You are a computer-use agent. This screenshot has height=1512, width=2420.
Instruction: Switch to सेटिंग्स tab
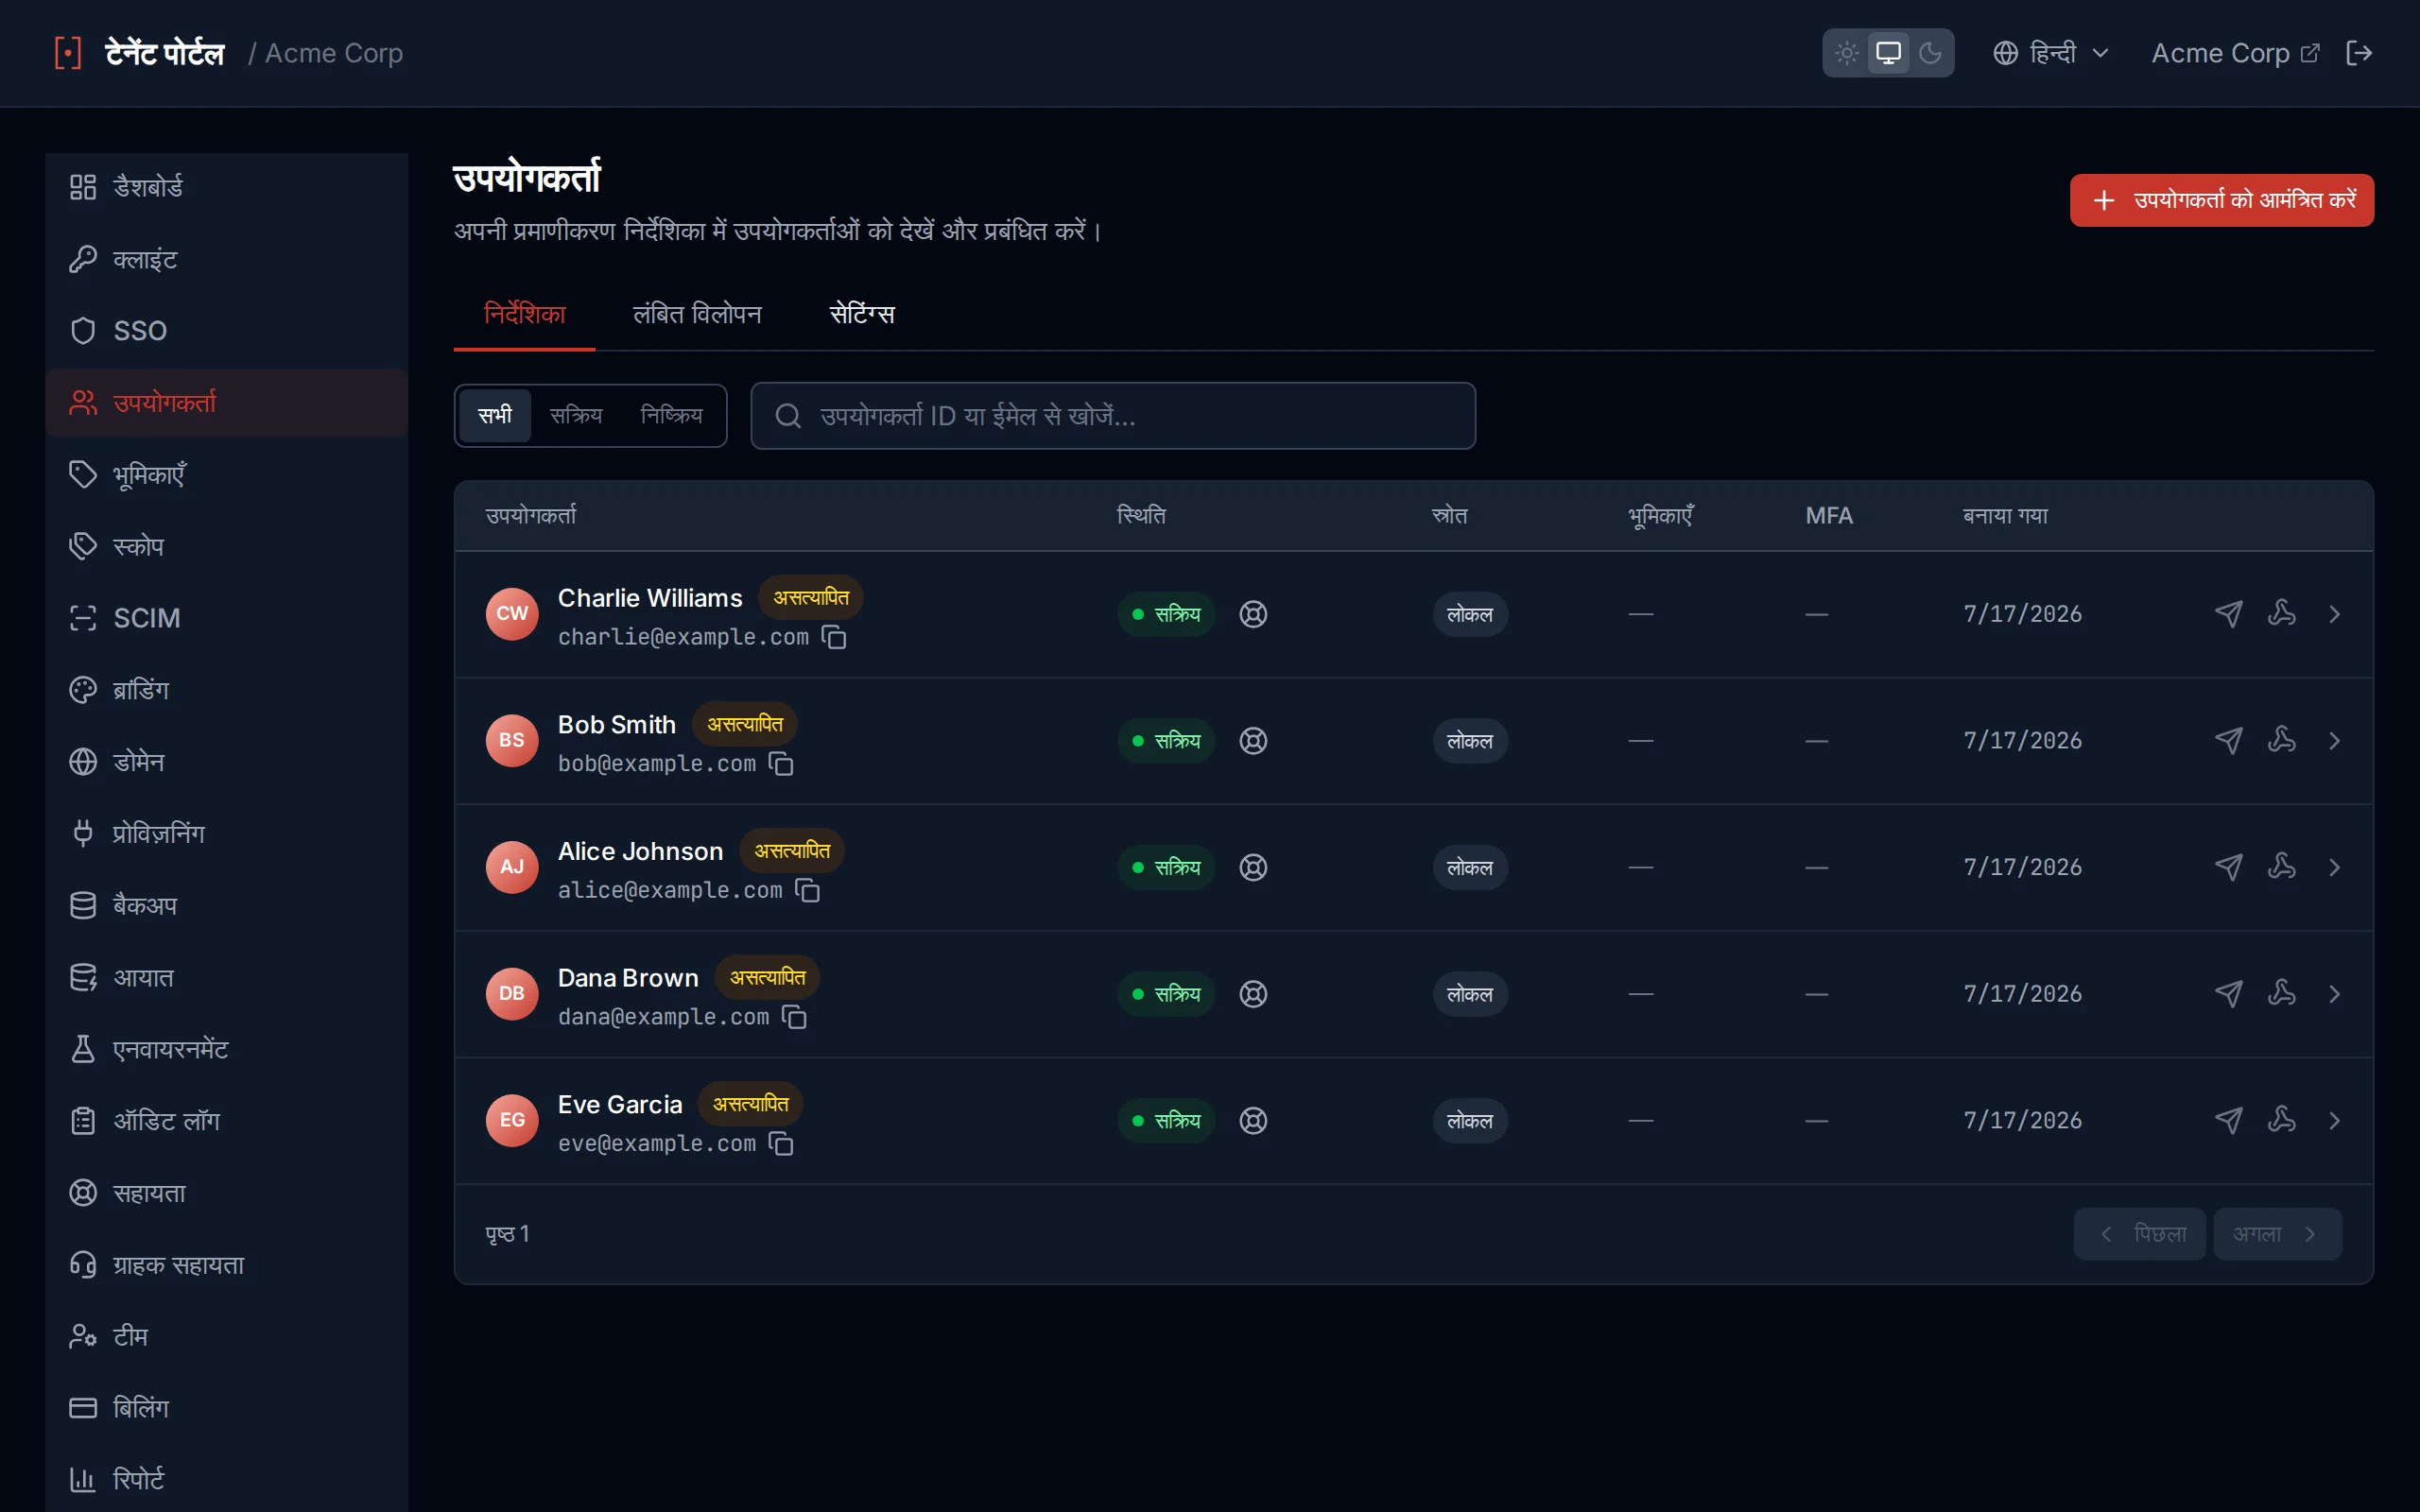861,315
